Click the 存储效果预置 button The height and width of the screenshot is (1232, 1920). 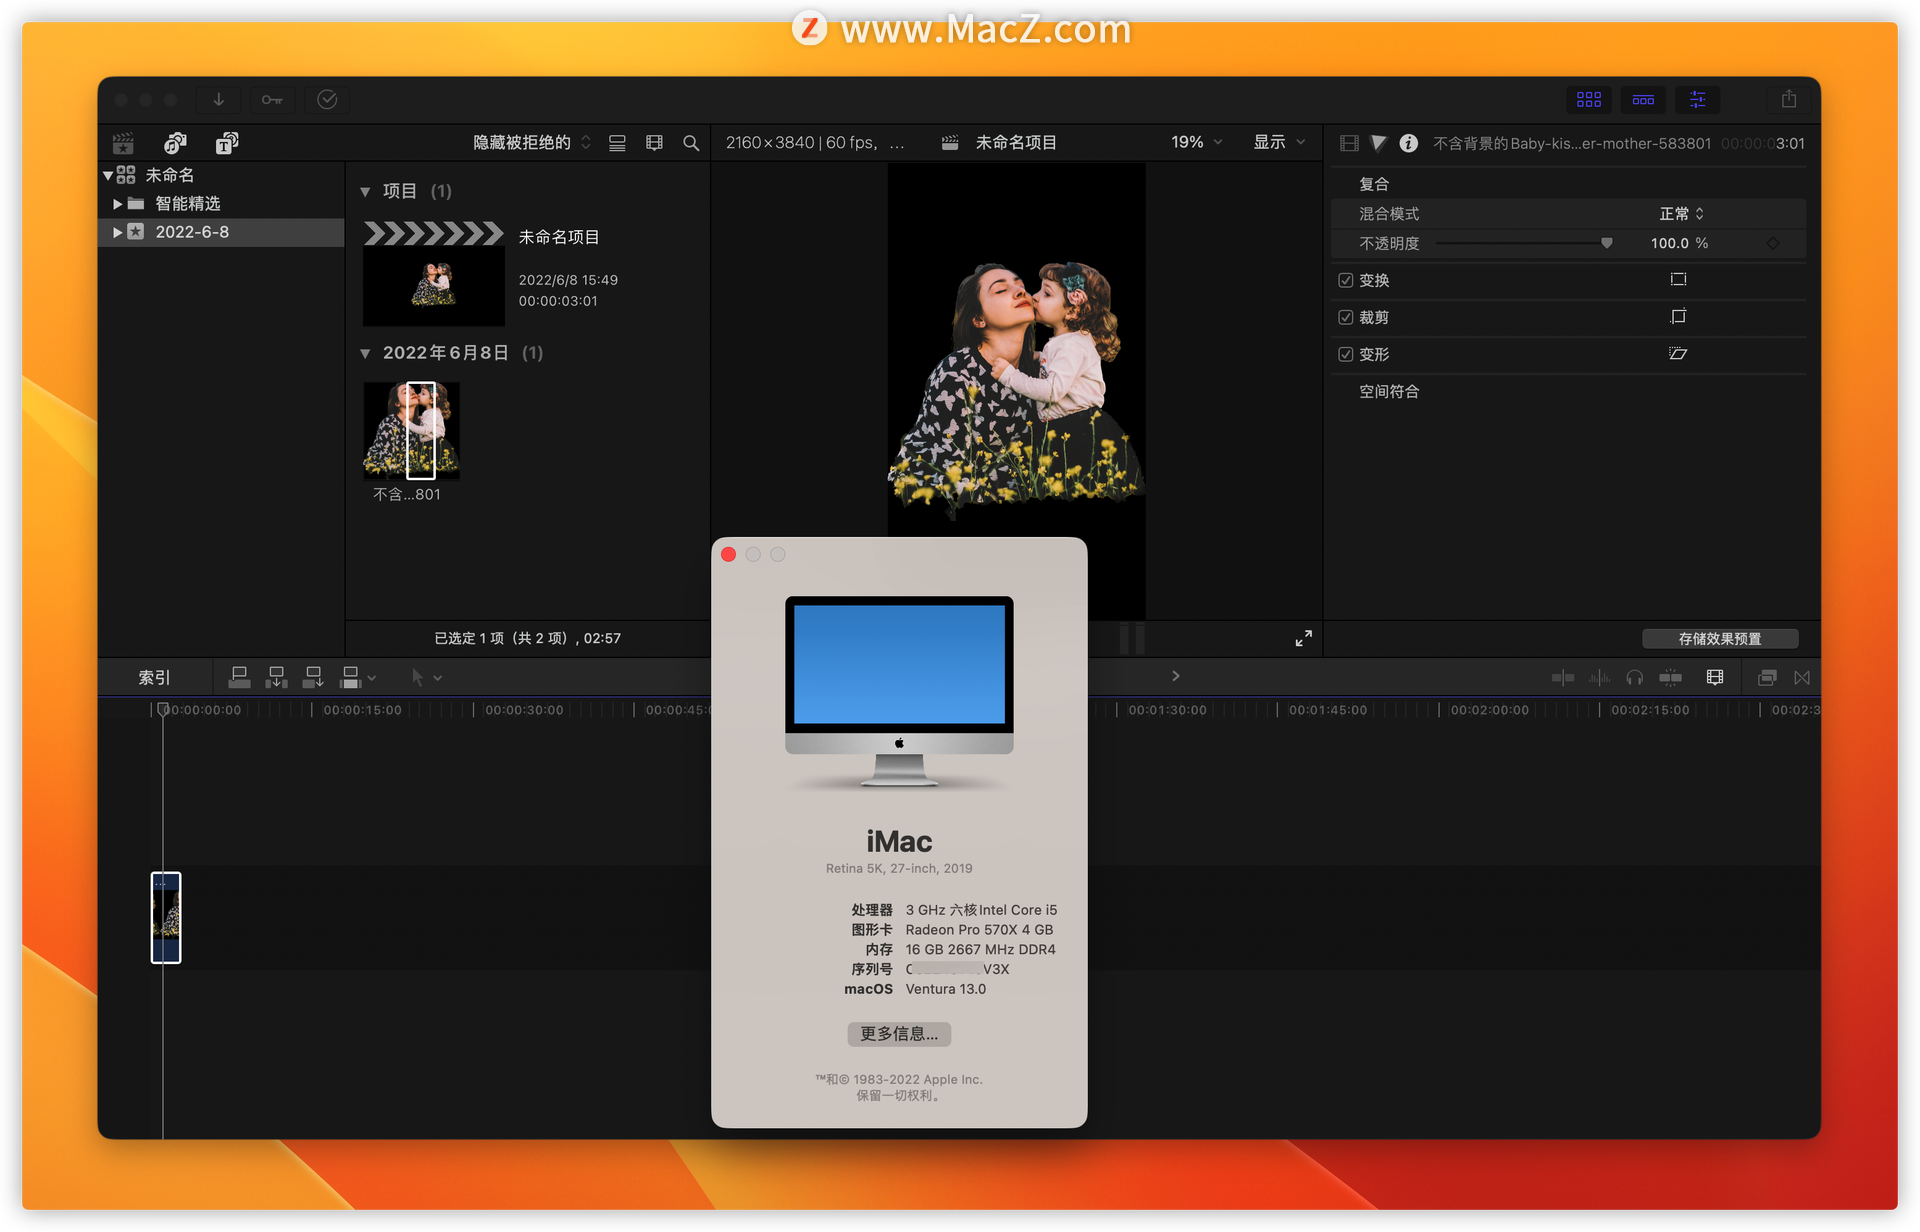point(1720,639)
